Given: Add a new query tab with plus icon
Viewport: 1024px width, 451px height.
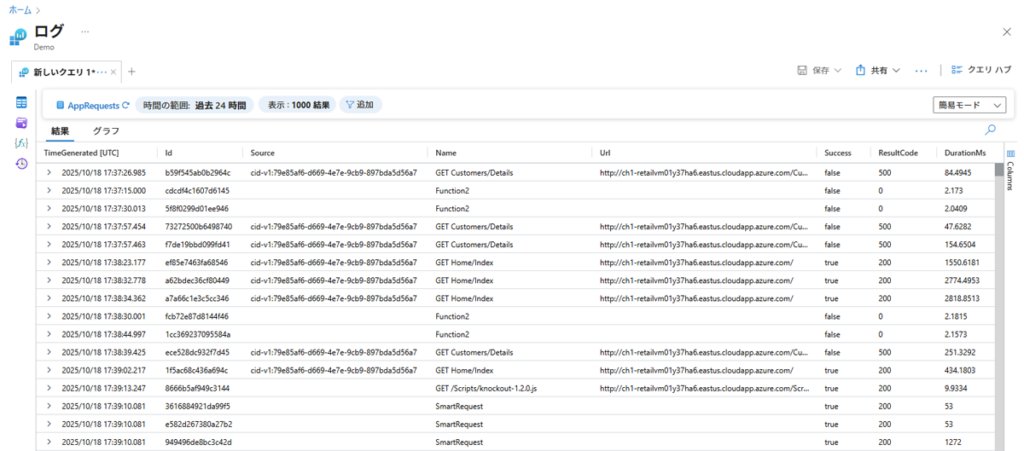Looking at the screenshot, I should point(131,71).
